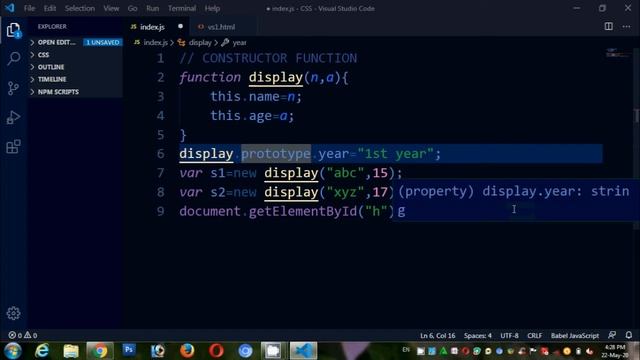640x360 pixels.
Task: Click the display.year hover tooltip
Action: (x=516, y=200)
